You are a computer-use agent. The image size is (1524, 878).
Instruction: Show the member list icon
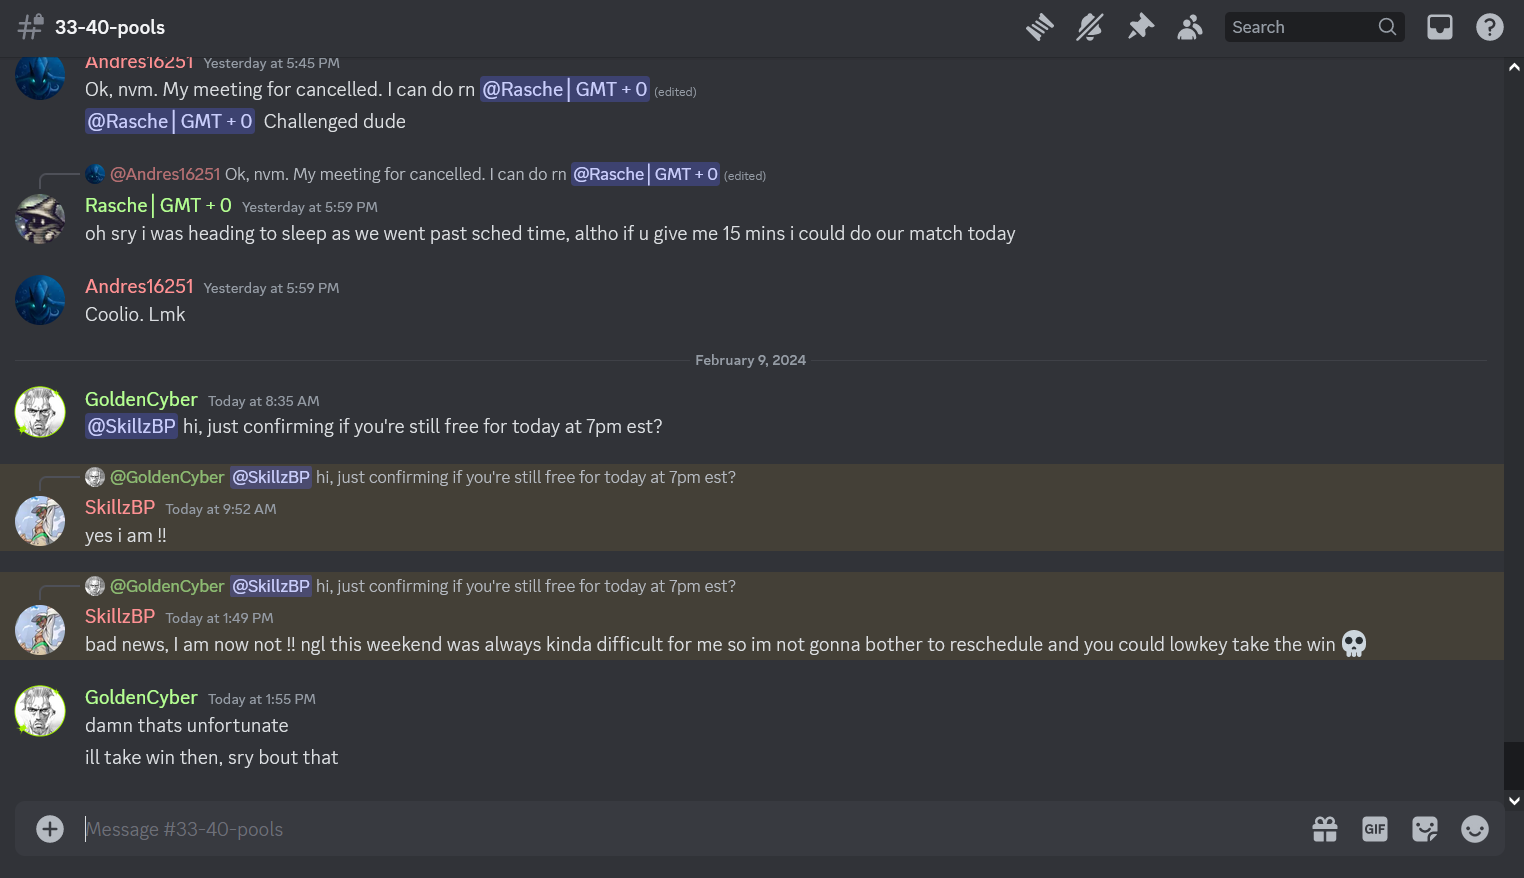point(1190,27)
